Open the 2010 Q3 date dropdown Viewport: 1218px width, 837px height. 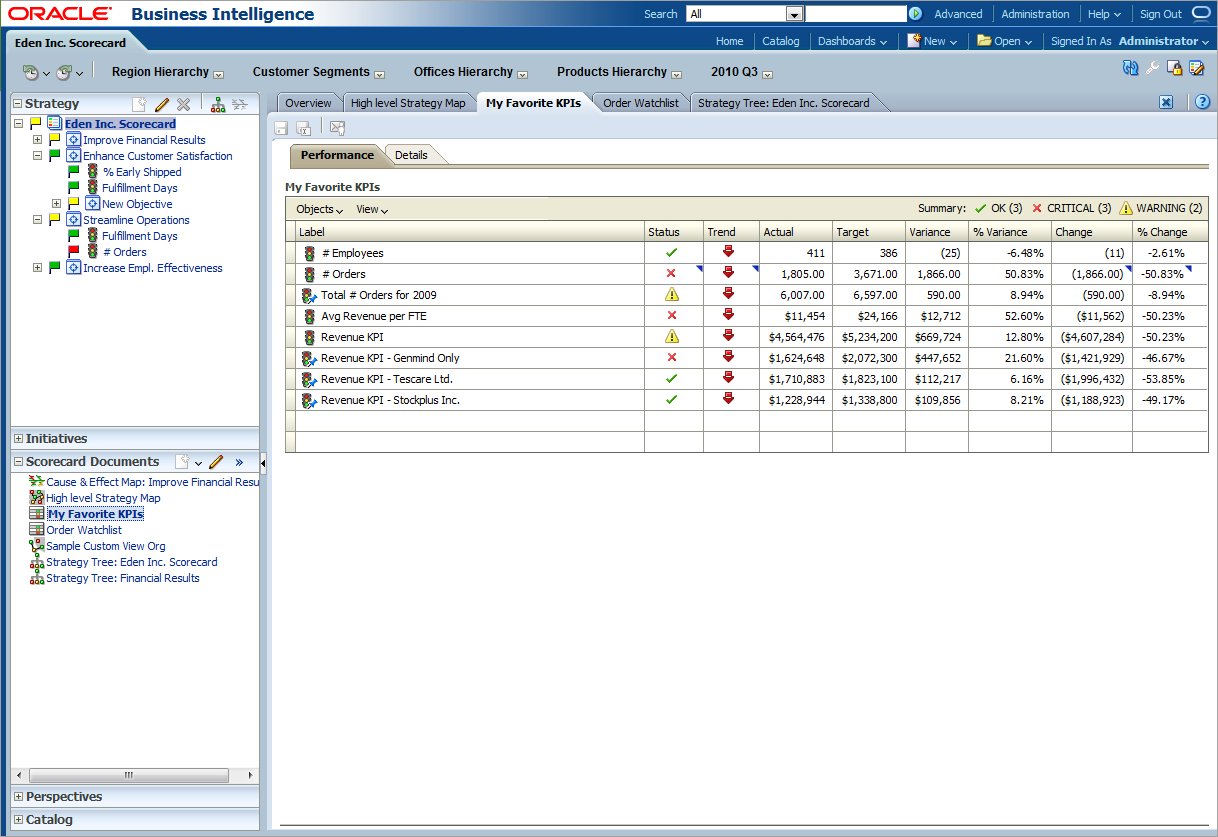coord(767,74)
